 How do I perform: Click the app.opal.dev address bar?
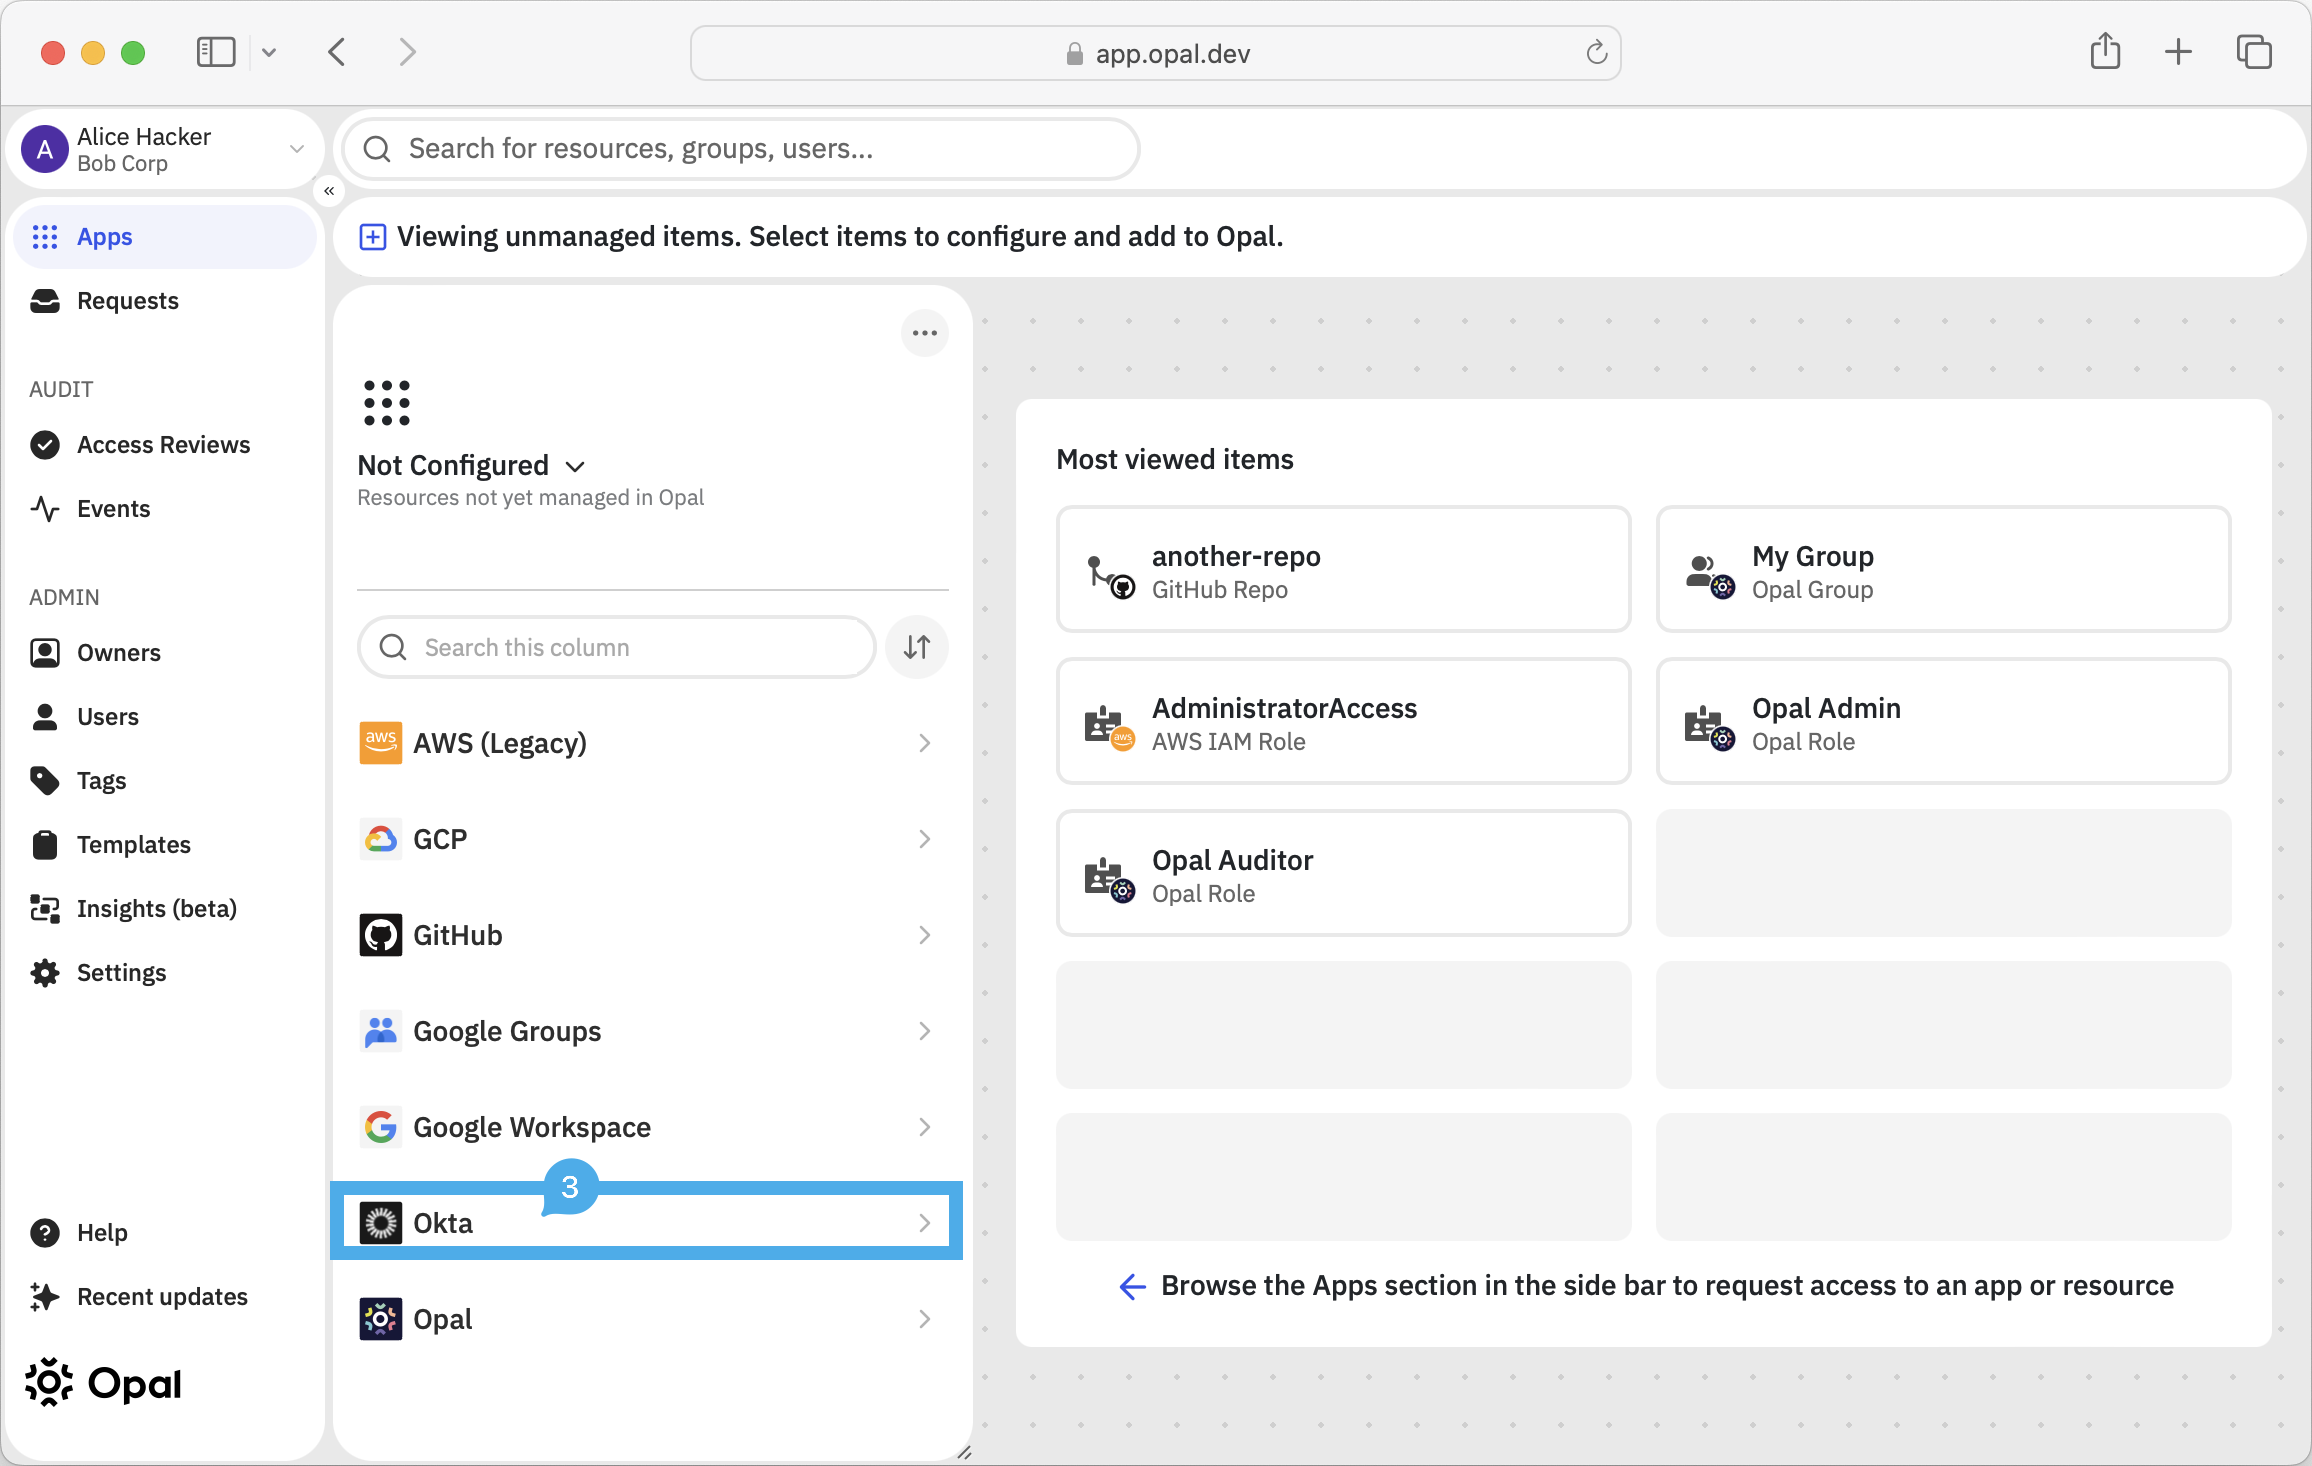click(1156, 53)
